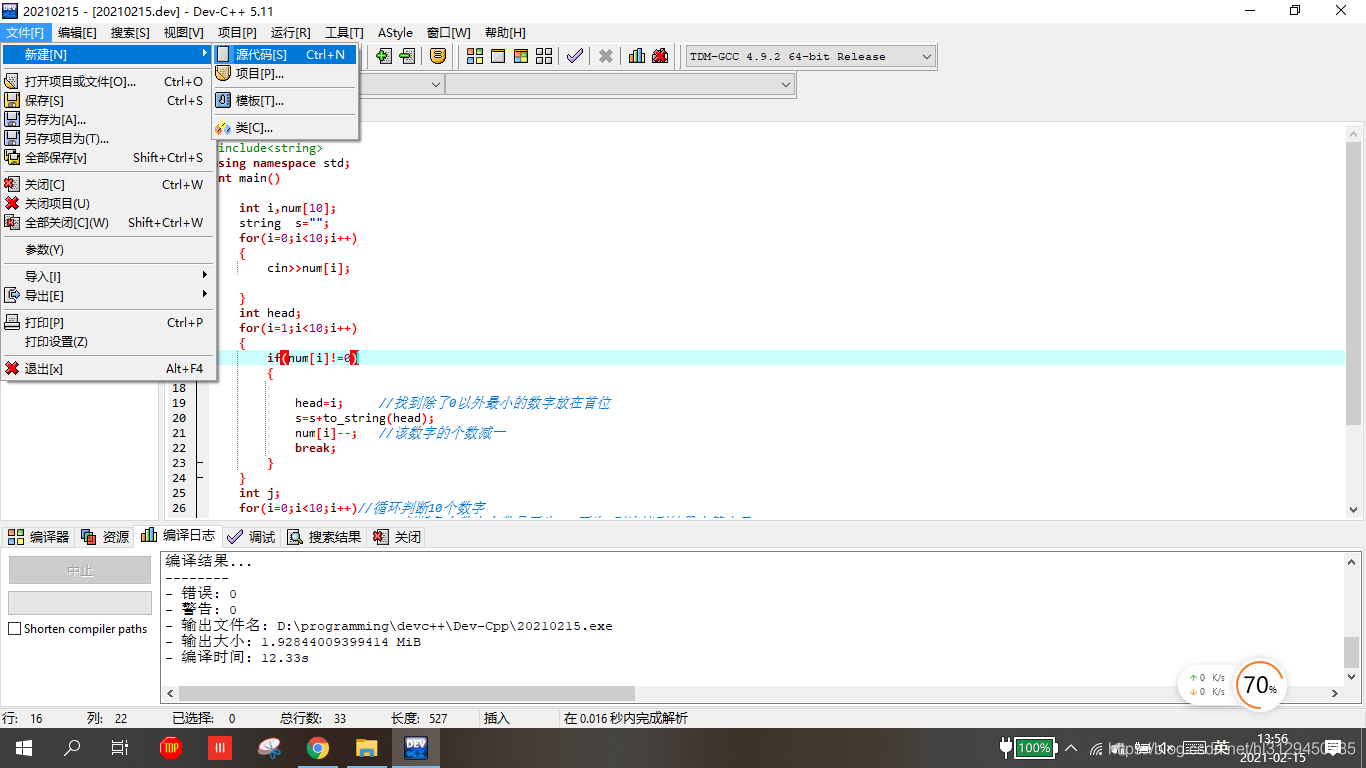Click the 中止 button
1366x768 pixels.
[80, 570]
